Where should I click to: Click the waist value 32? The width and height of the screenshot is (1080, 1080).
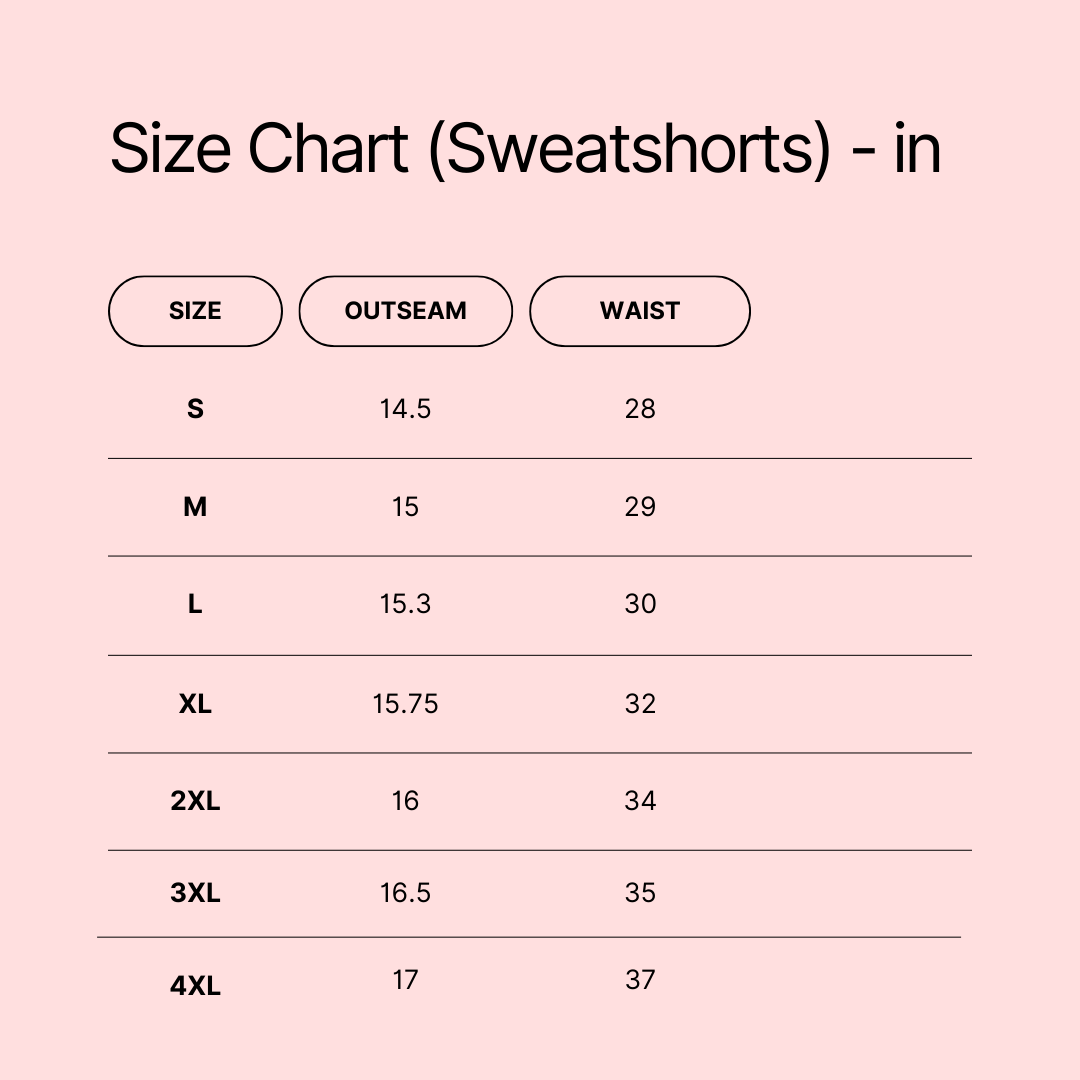point(640,704)
